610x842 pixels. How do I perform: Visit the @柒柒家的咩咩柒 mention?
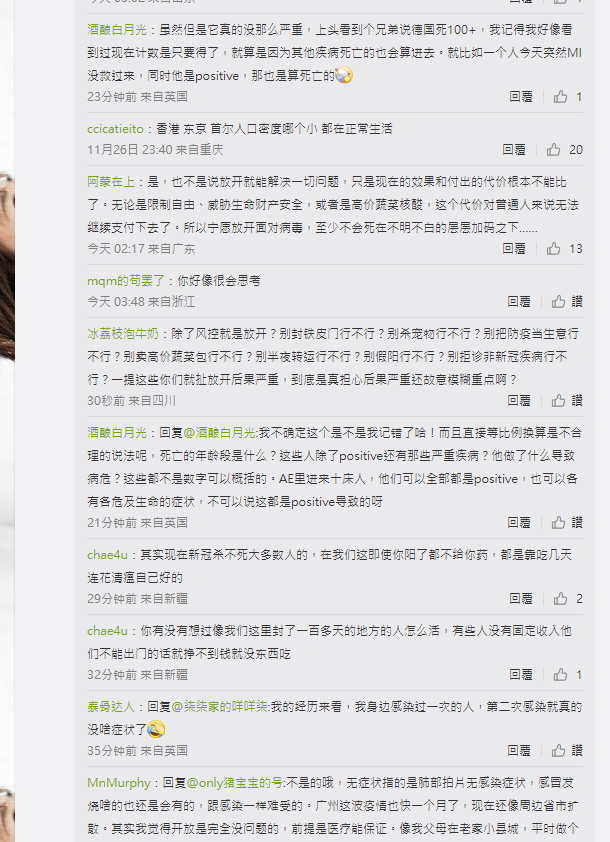(220, 707)
